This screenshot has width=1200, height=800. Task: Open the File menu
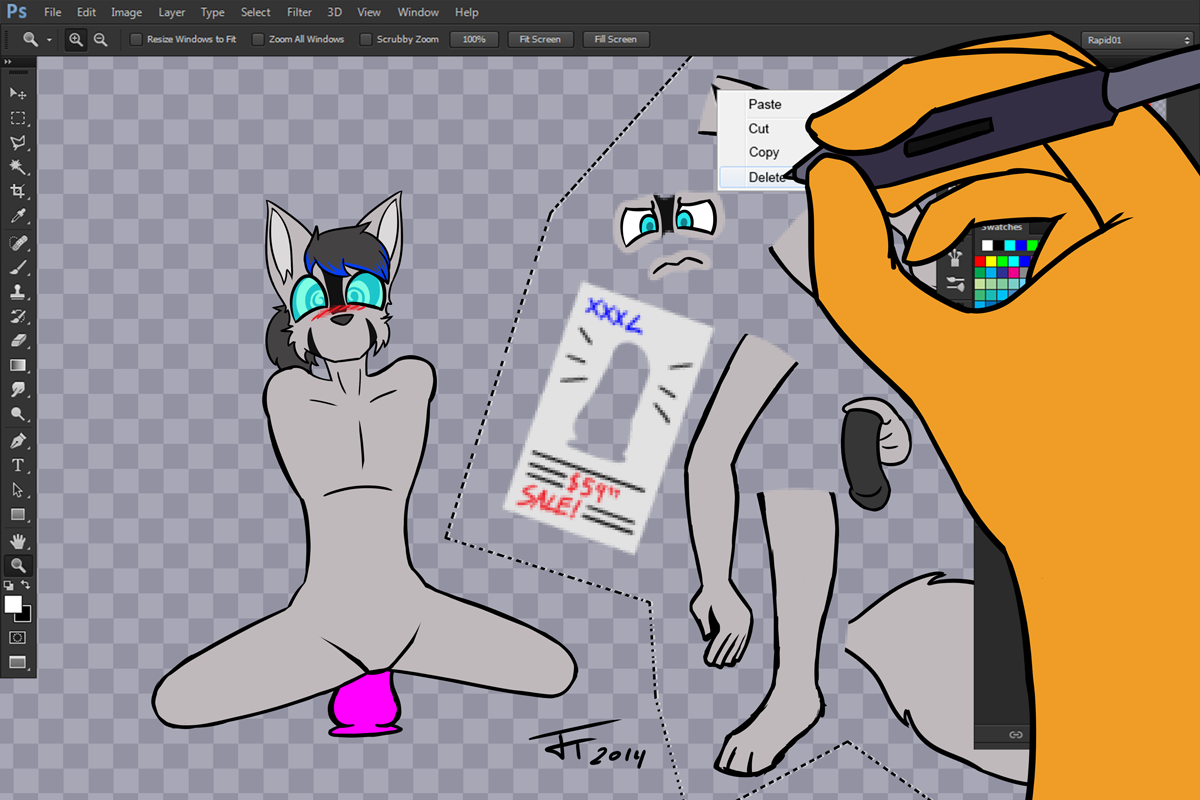pyautogui.click(x=53, y=12)
